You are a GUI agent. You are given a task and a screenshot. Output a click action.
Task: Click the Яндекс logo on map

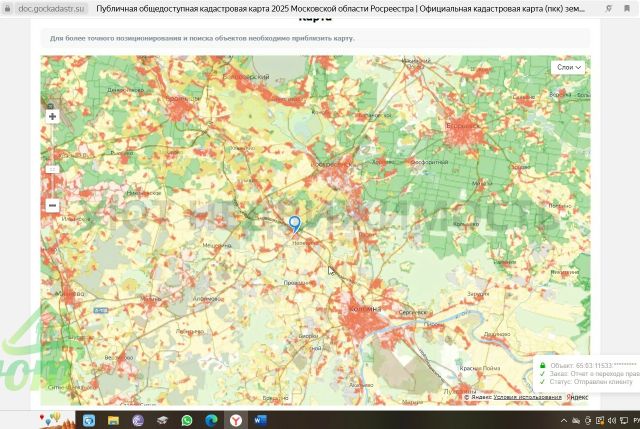click(x=577, y=397)
